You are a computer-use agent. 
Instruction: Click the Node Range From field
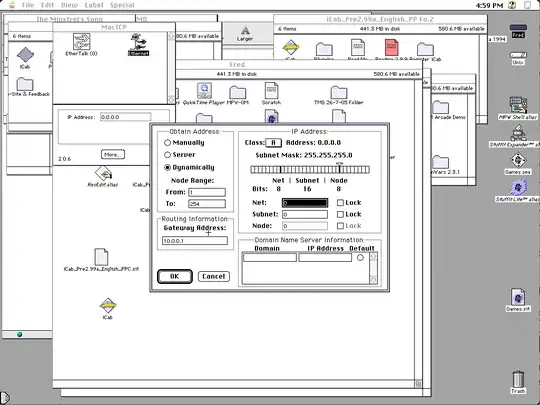[207, 192]
